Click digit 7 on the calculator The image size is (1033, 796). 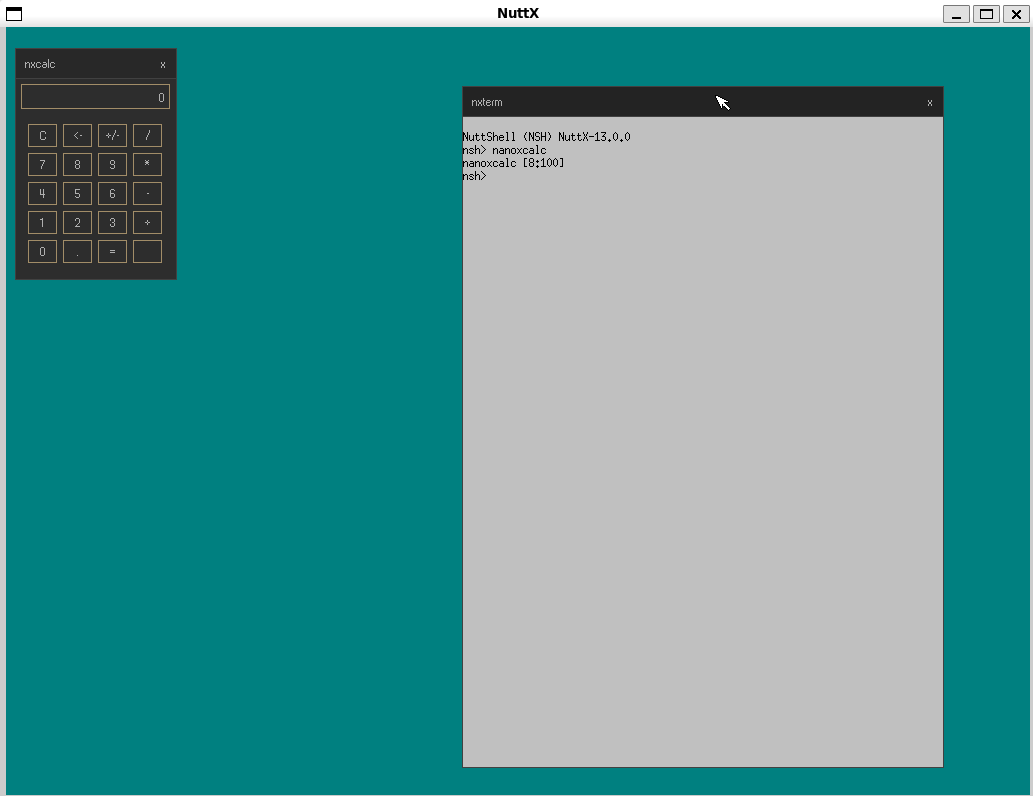coord(42,165)
